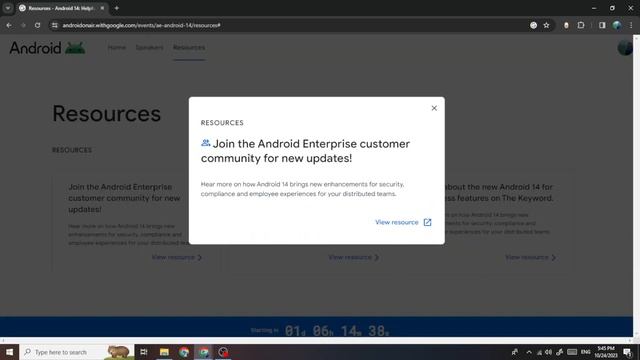Open File Explorer from taskbar

[x=164, y=352]
